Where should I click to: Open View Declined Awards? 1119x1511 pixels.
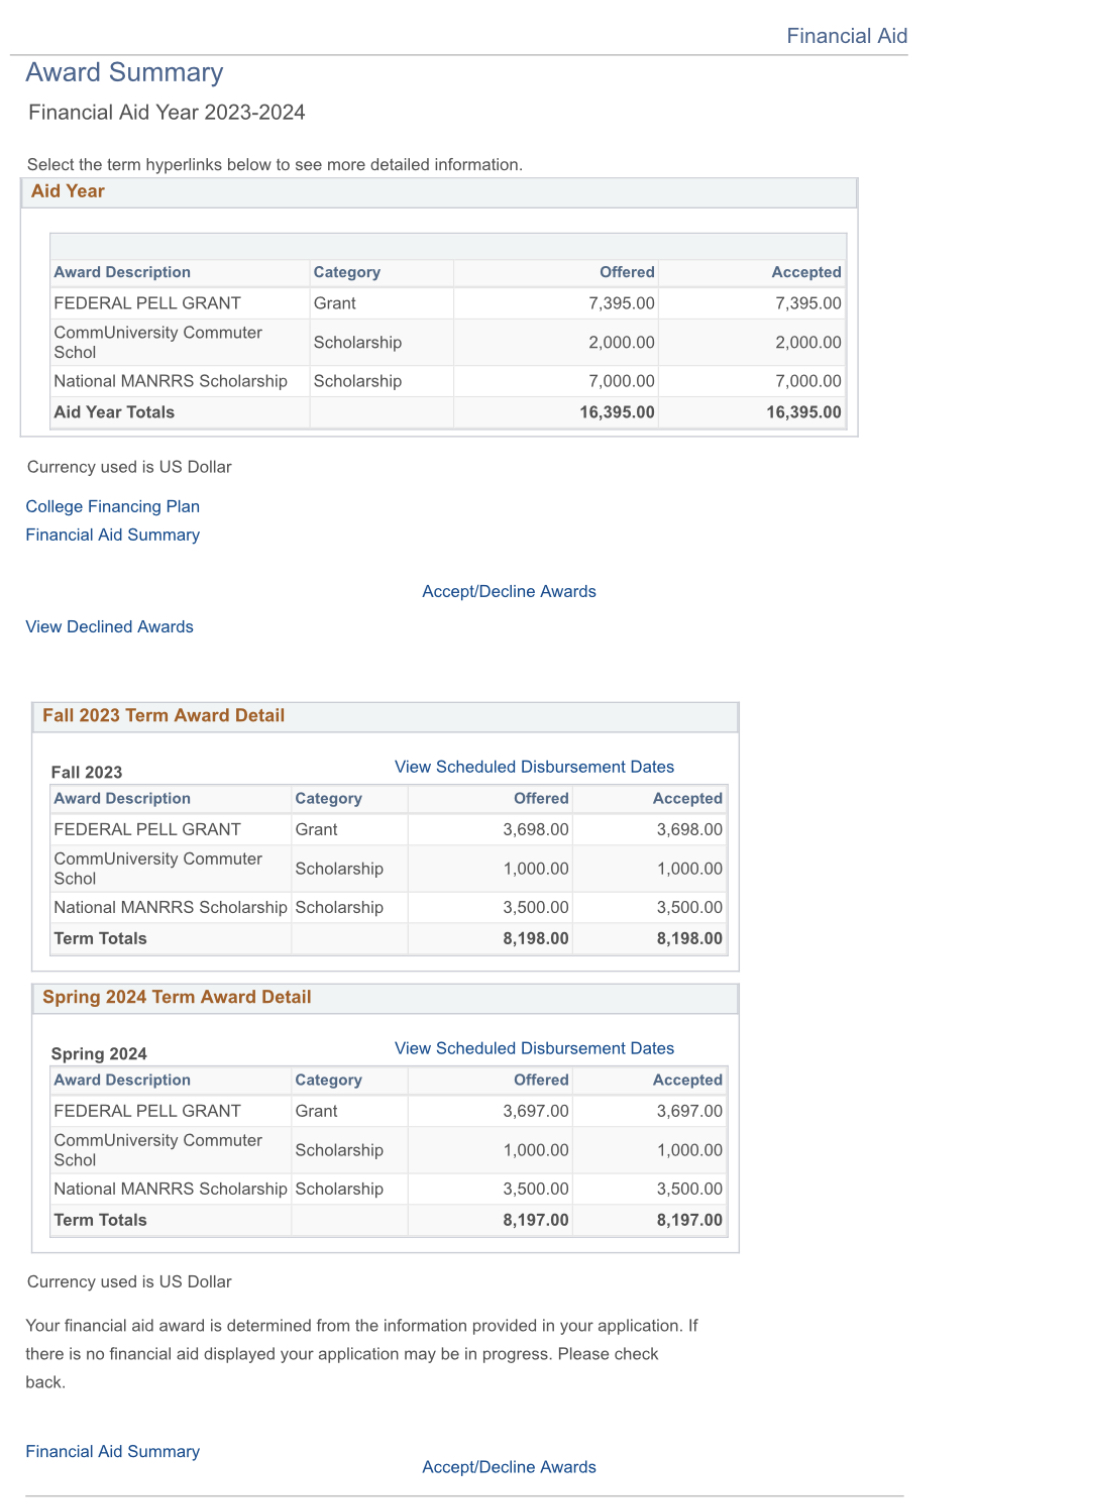point(110,627)
